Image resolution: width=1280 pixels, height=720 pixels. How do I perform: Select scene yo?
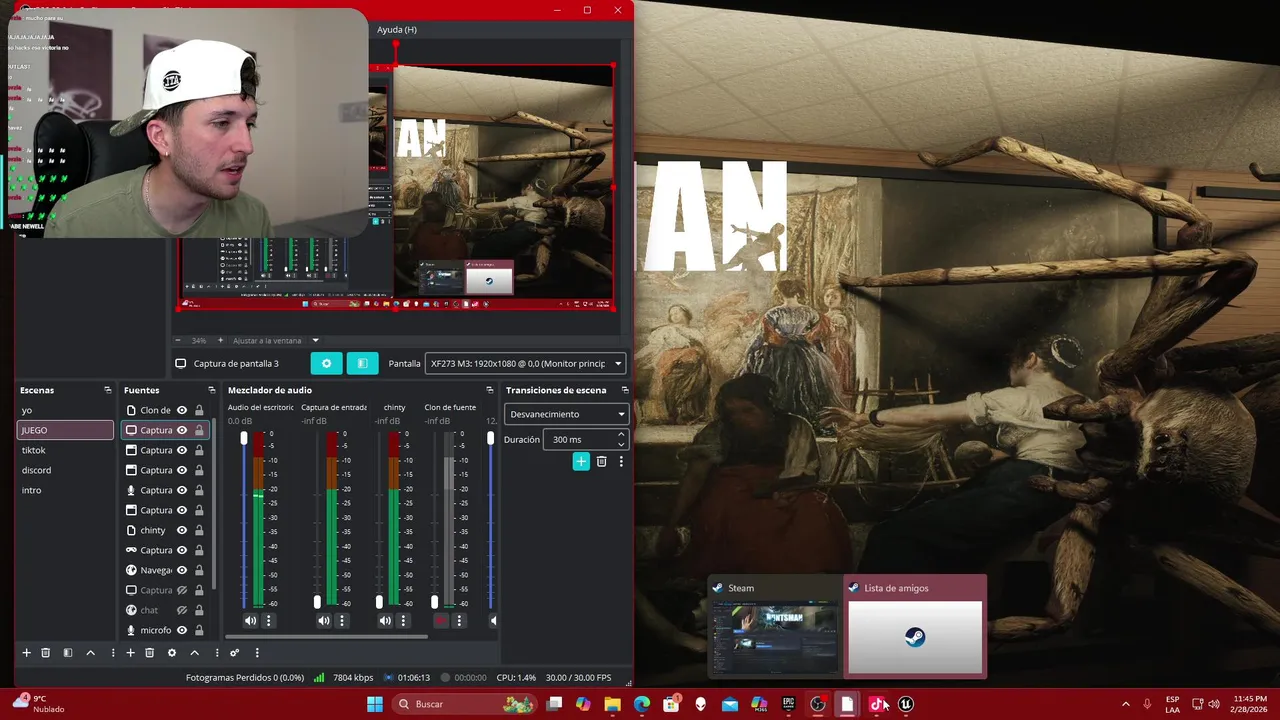(x=66, y=410)
